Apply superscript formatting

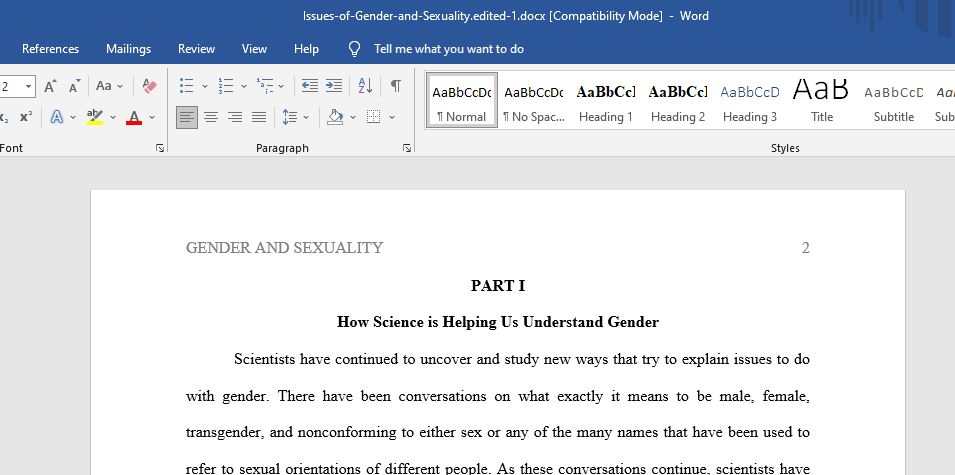pos(26,117)
